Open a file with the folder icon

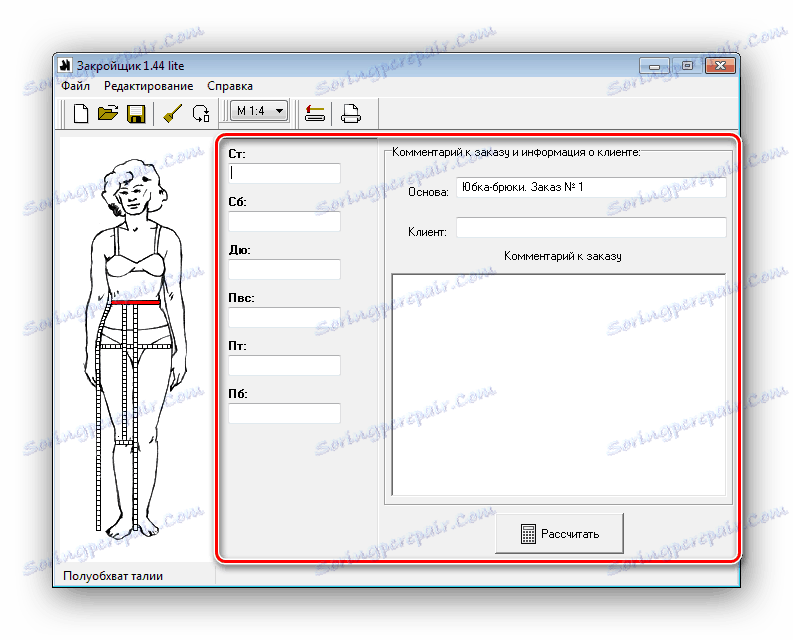(108, 113)
